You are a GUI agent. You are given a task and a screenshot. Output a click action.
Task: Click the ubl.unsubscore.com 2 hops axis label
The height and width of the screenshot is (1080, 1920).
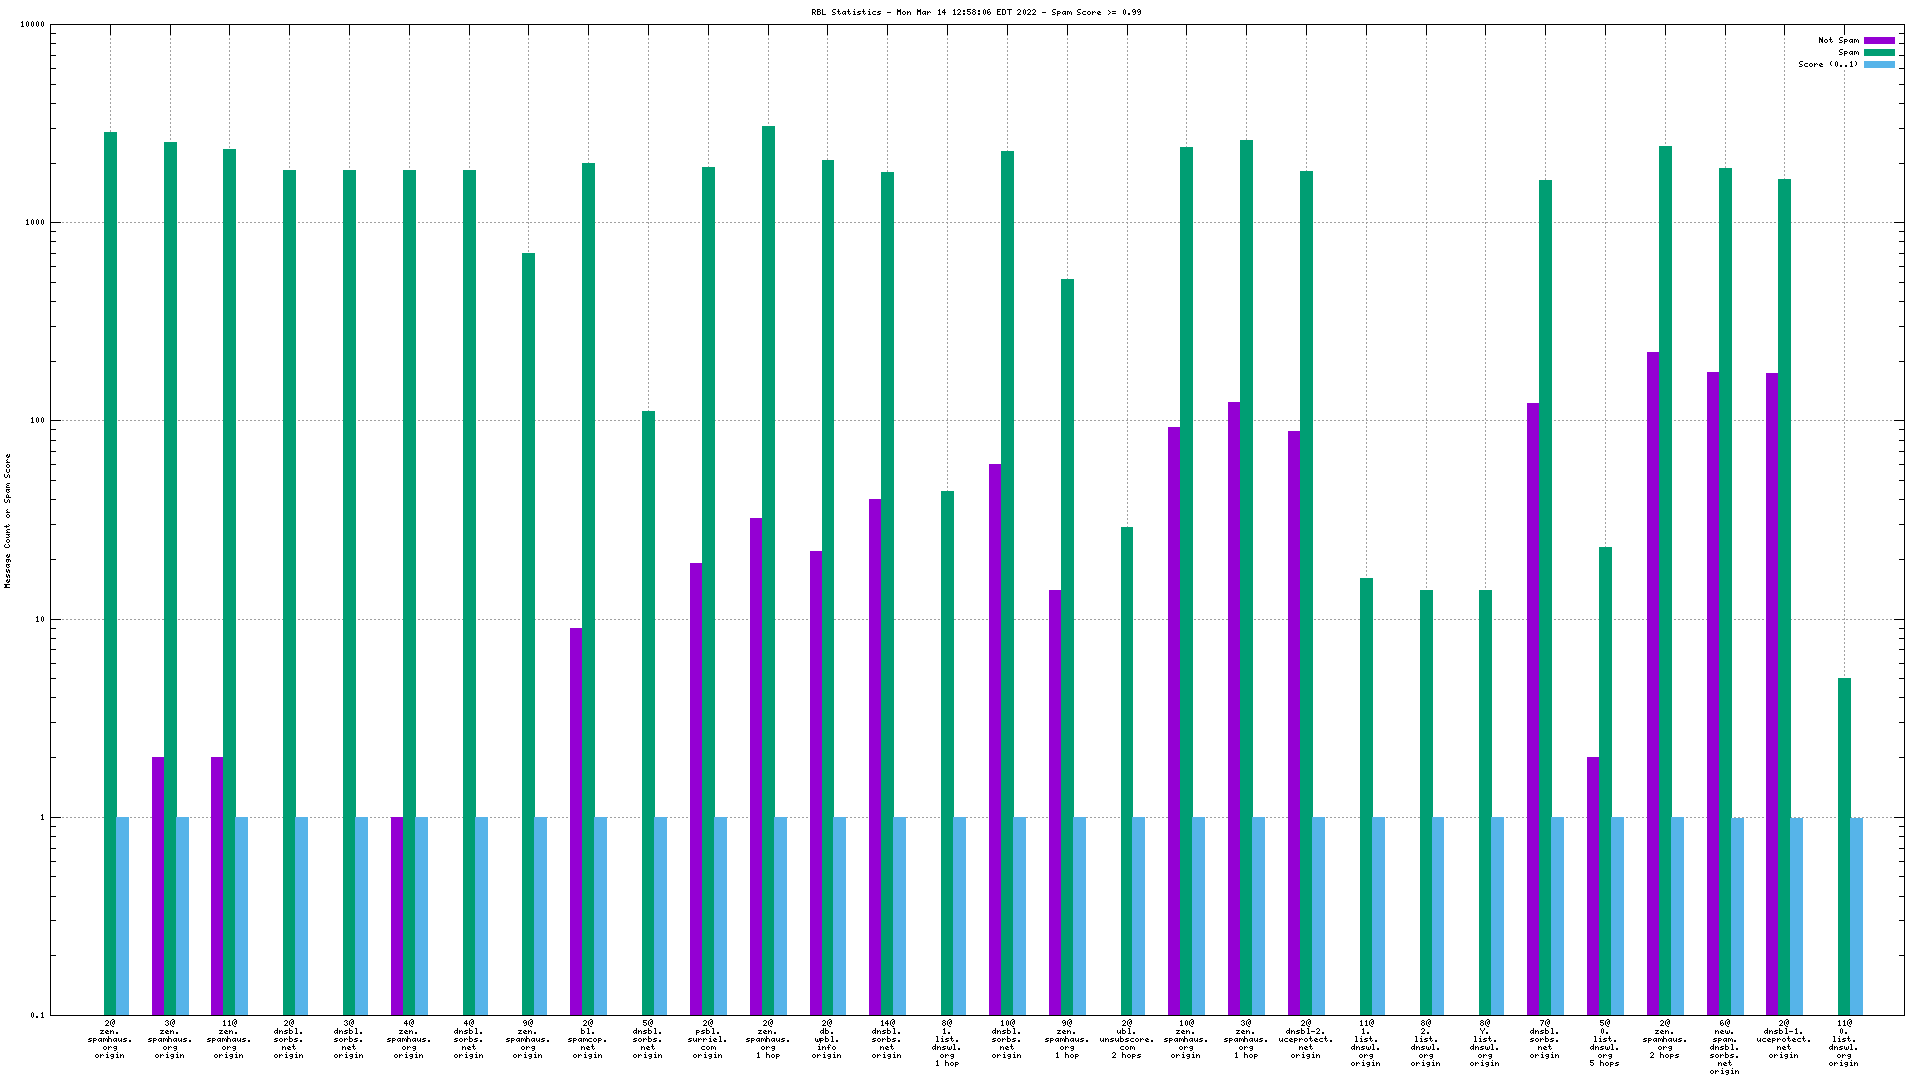point(1126,1040)
